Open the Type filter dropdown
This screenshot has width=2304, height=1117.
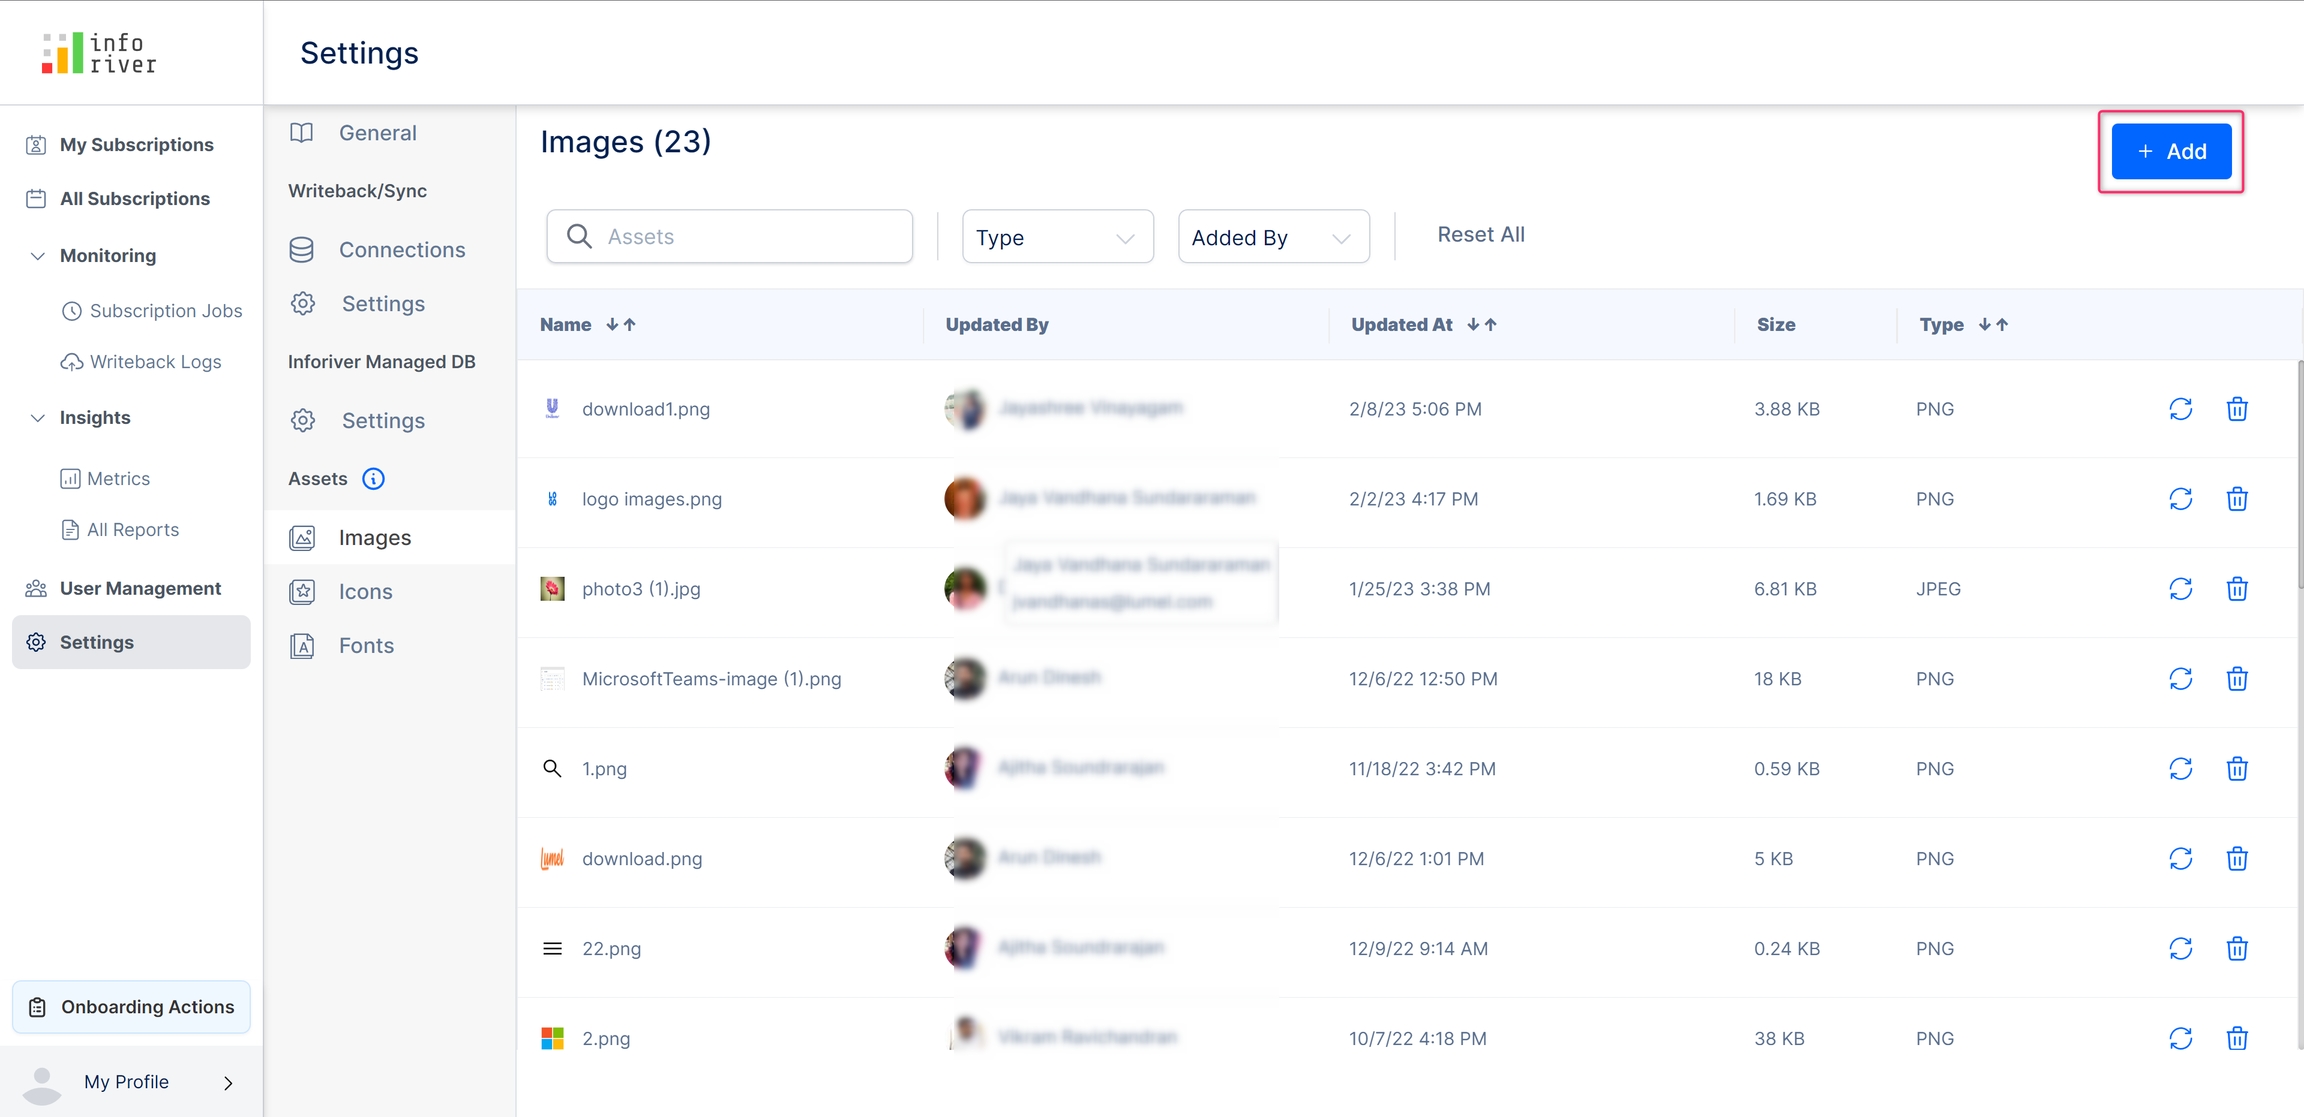pyautogui.click(x=1057, y=237)
